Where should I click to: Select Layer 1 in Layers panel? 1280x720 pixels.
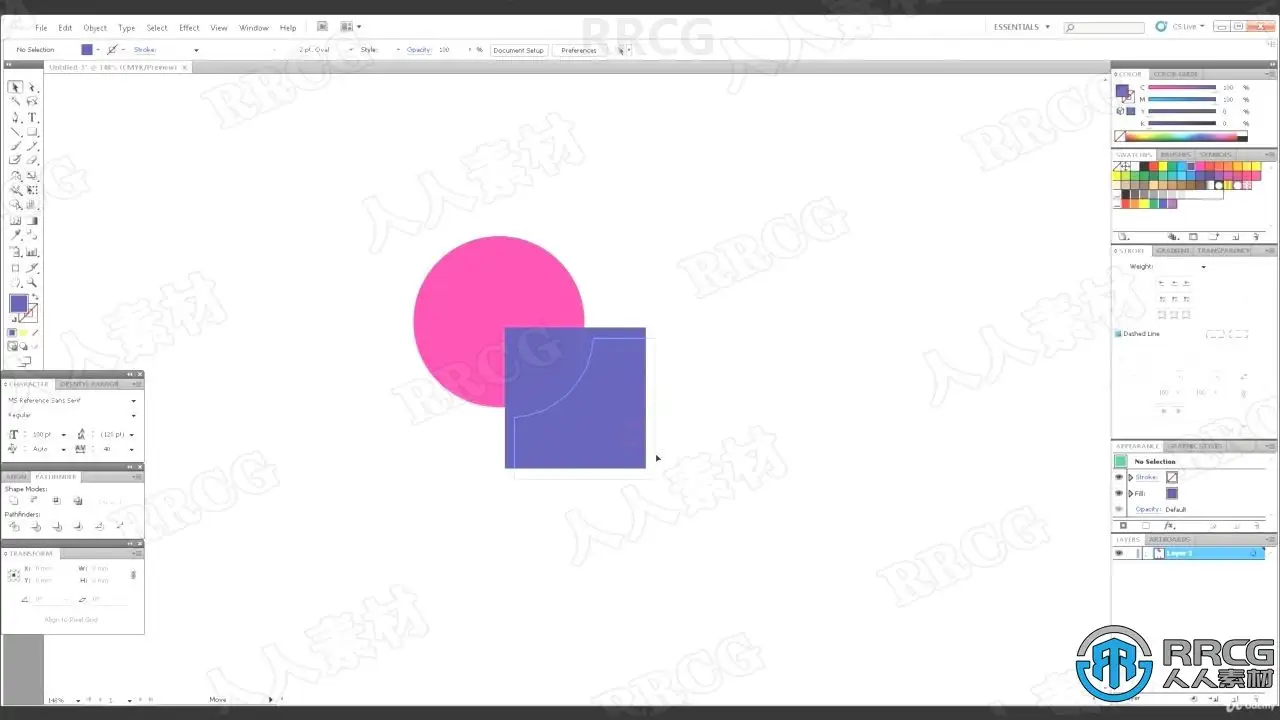1205,553
